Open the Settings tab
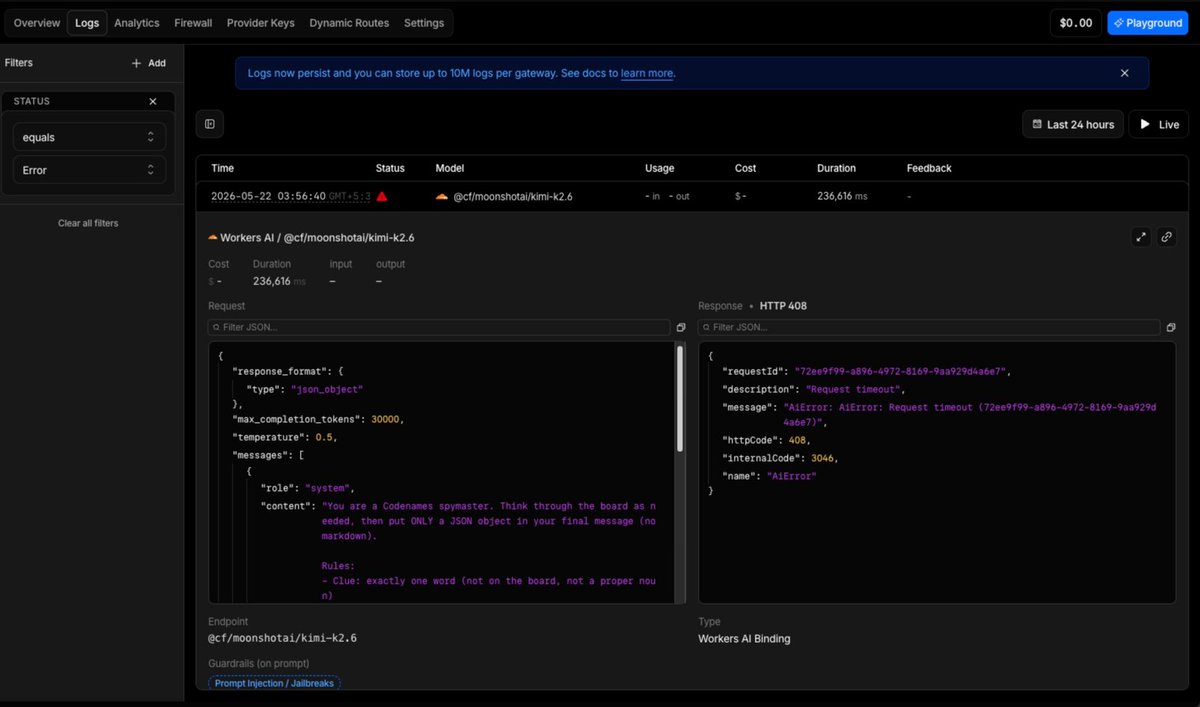 pos(424,23)
